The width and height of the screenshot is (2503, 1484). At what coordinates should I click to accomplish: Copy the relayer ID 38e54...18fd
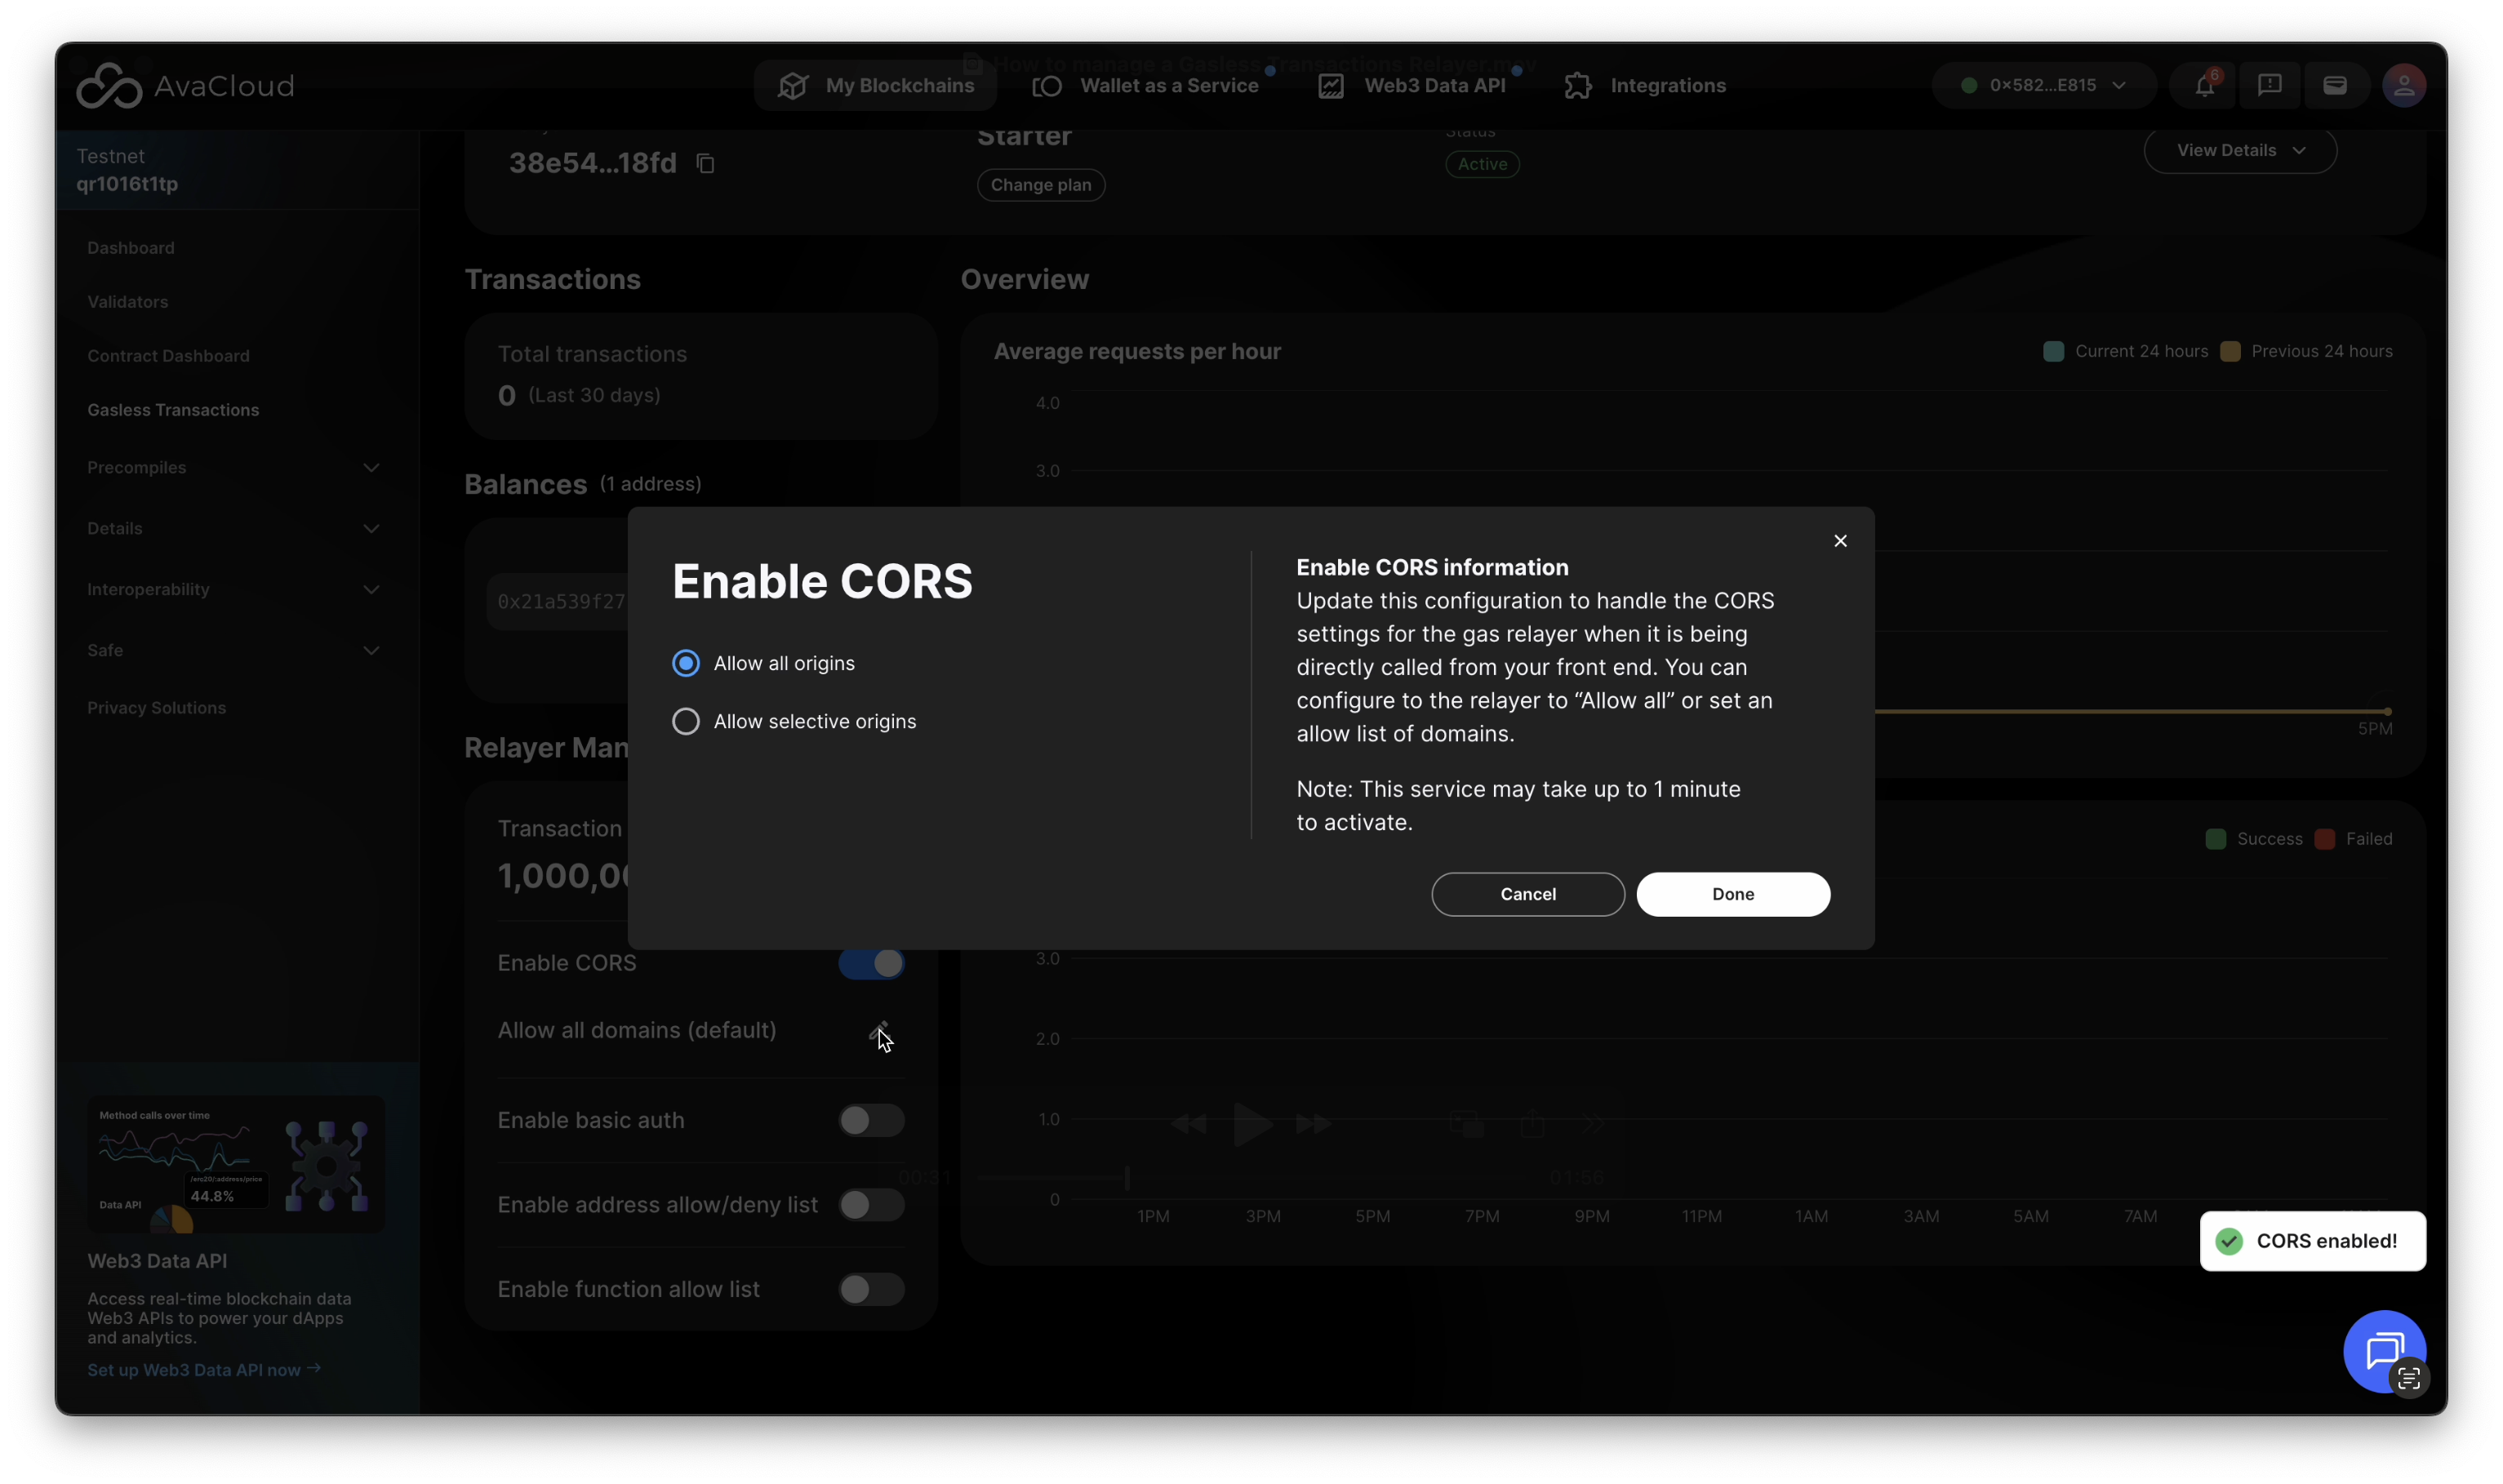point(705,163)
